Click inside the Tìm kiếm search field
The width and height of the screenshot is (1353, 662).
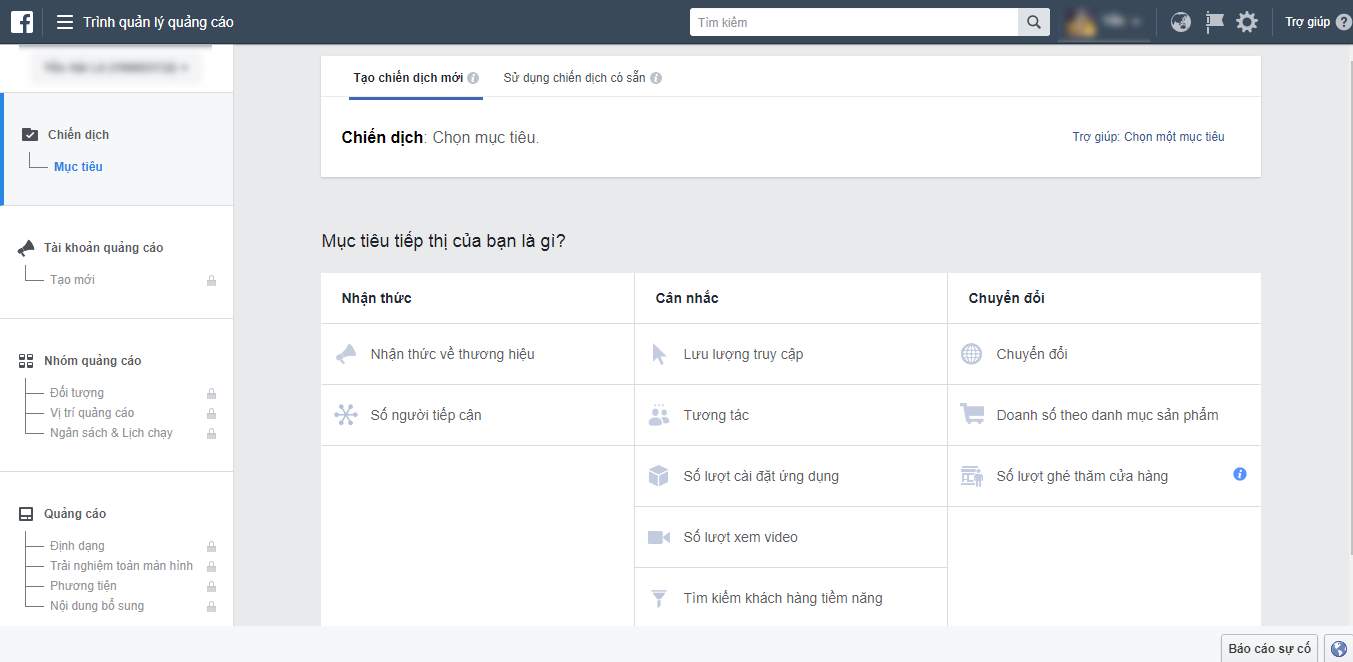855,21
